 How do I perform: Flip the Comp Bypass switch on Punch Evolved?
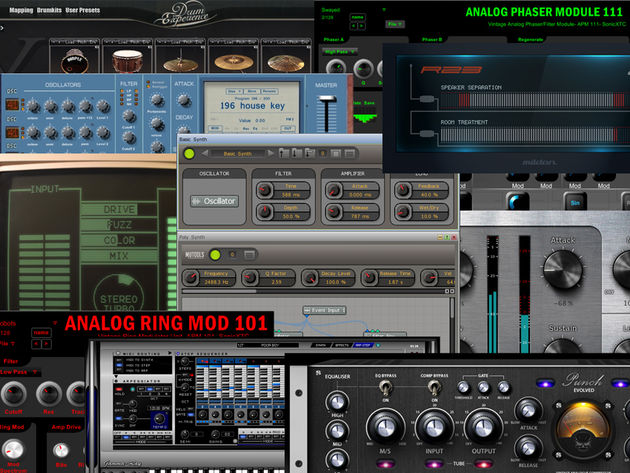(434, 388)
